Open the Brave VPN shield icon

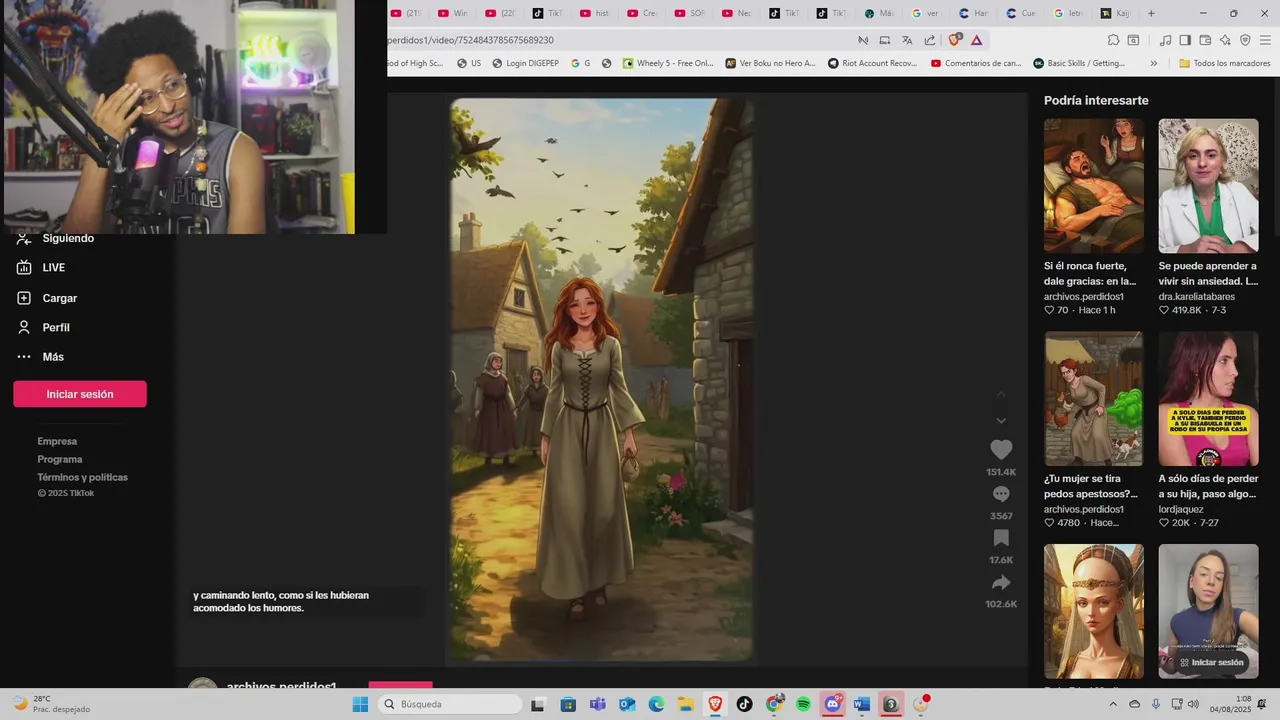click(x=1245, y=40)
